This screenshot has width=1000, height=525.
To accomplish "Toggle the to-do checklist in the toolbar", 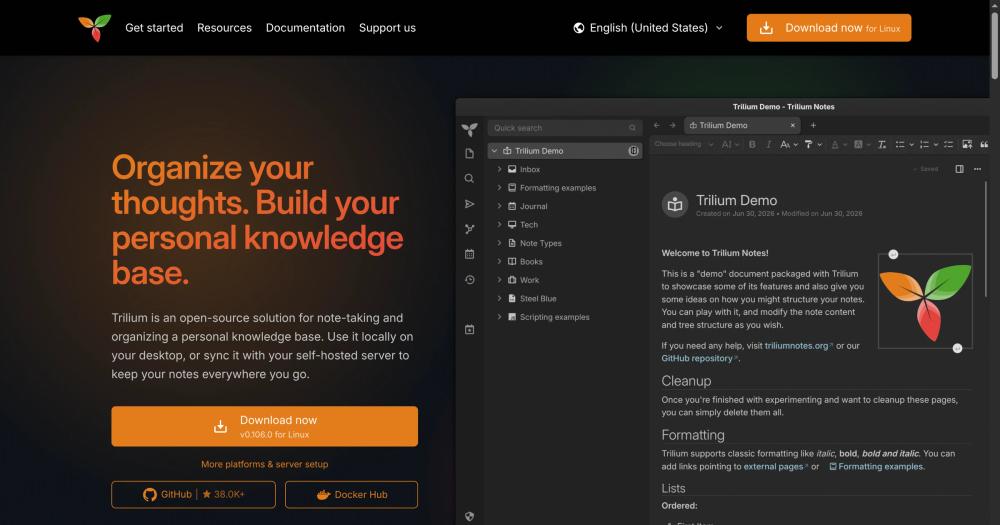I will [948, 144].
